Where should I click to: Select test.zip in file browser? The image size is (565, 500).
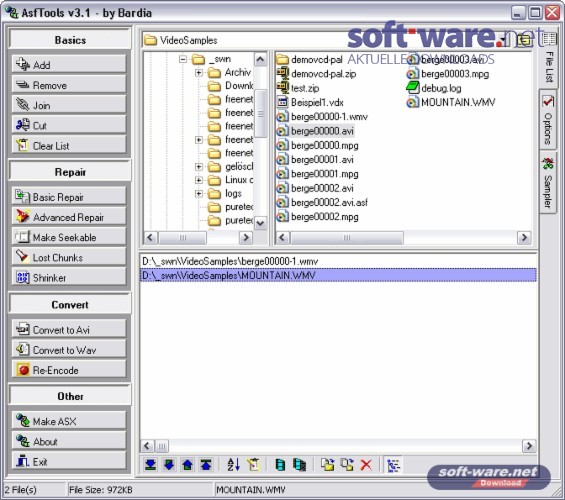tap(298, 88)
